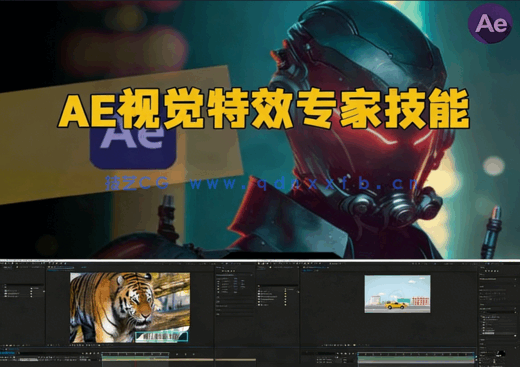Click the tiger footage in left composition viewer
520x367 pixels.
(x=130, y=307)
